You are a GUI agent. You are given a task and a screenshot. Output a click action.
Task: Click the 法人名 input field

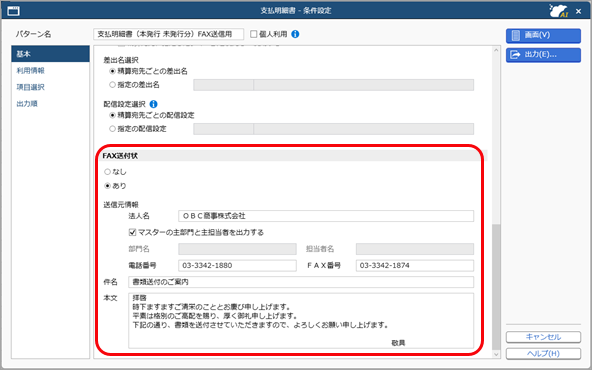pyautogui.click(x=326, y=216)
